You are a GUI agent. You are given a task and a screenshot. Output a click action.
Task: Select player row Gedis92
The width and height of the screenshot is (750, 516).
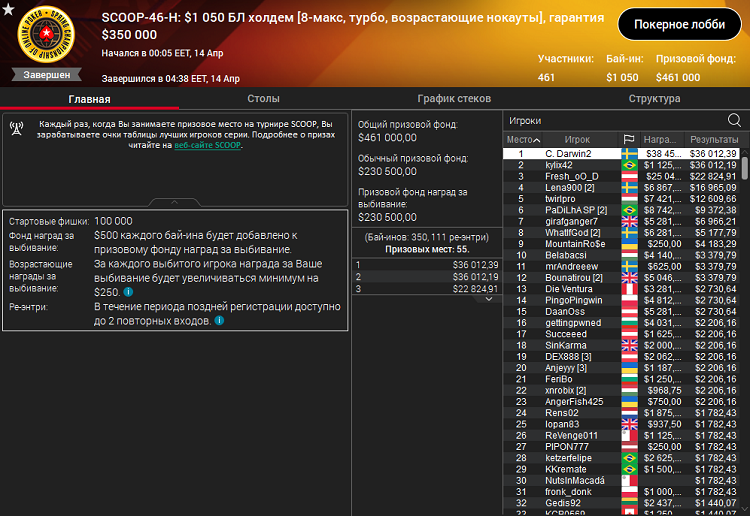621,503
